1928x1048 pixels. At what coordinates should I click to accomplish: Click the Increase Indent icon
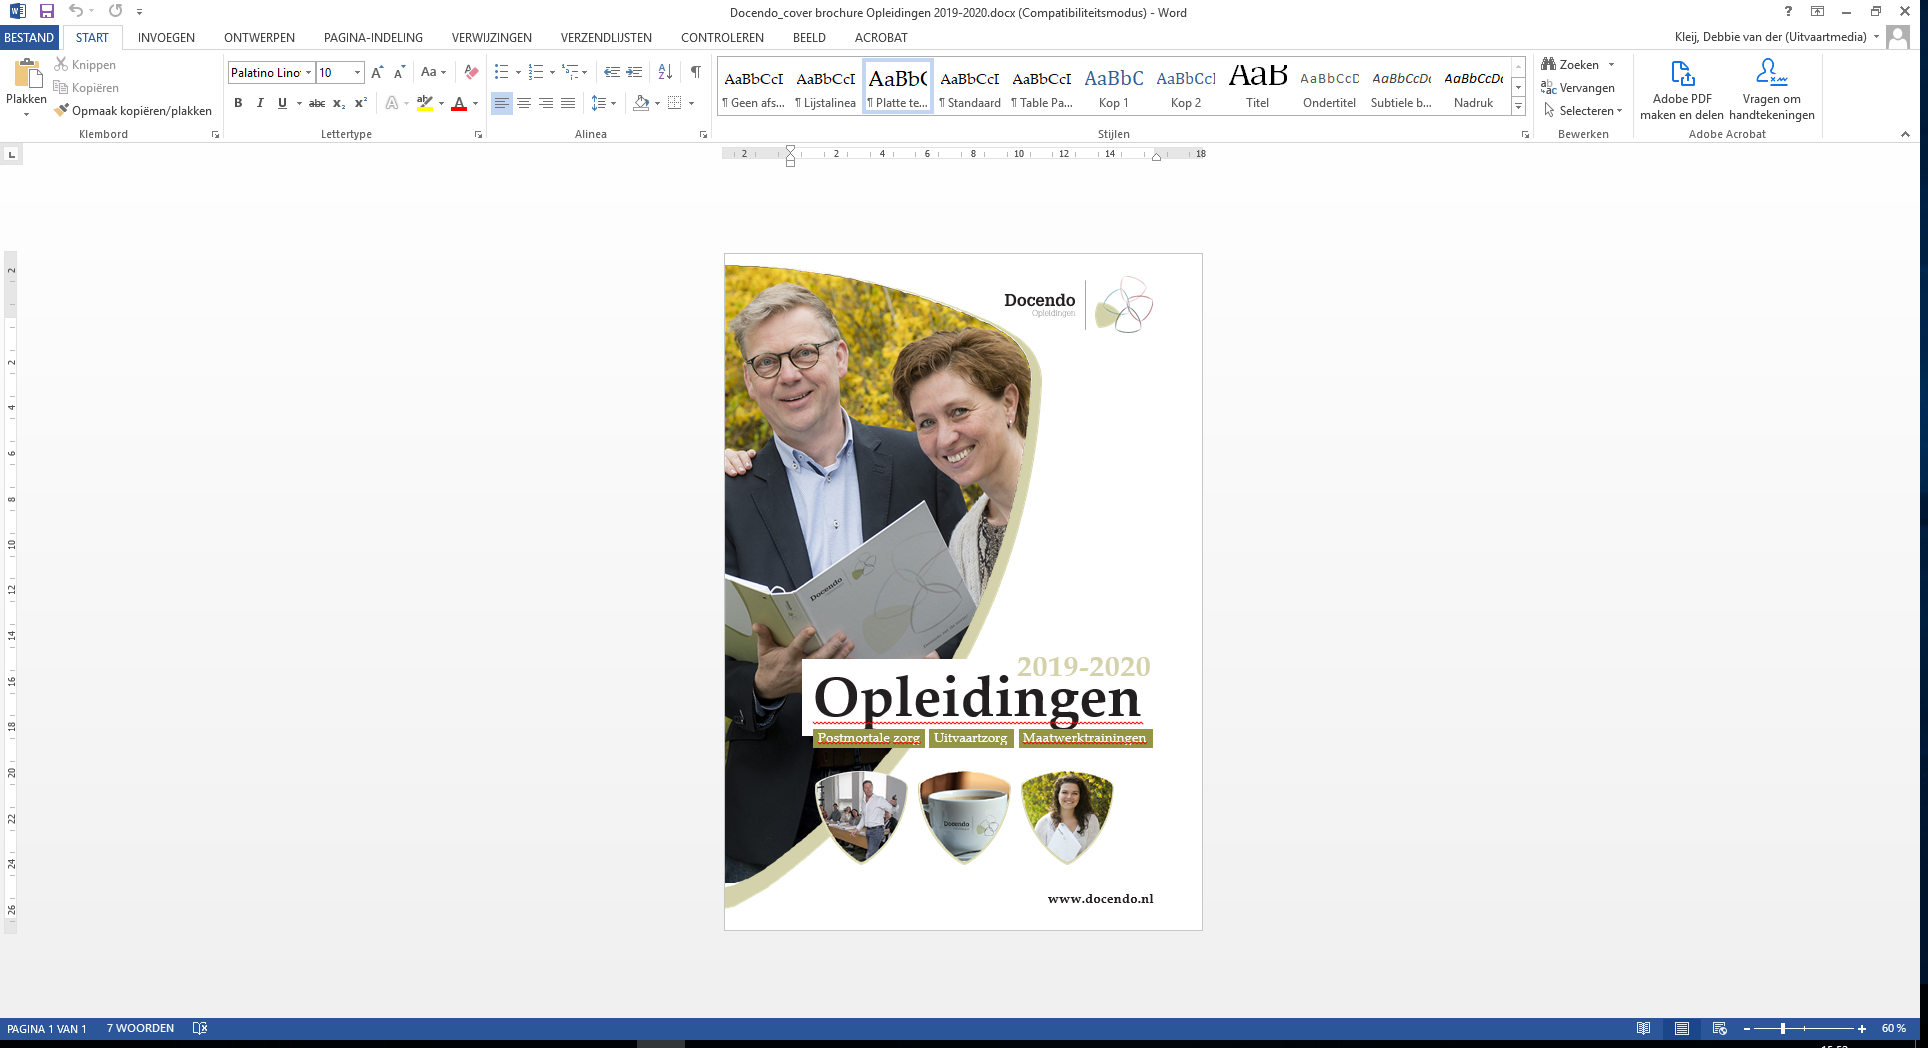click(x=634, y=72)
